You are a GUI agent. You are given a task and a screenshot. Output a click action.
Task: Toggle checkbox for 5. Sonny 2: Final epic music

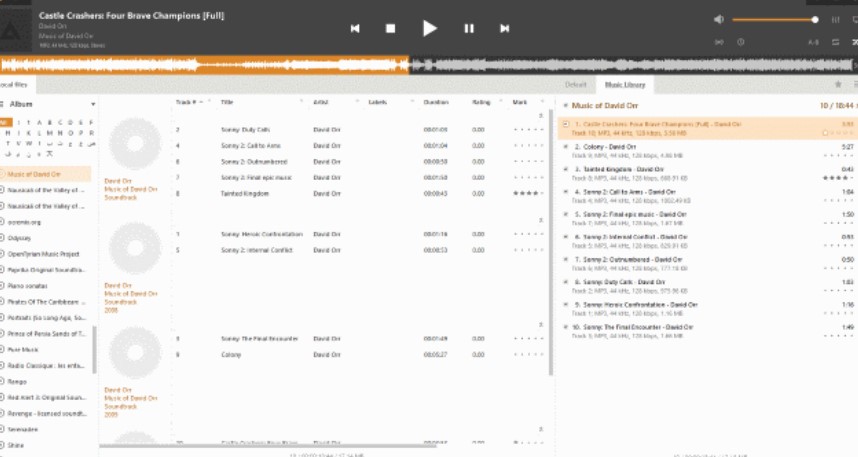pyautogui.click(x=566, y=215)
